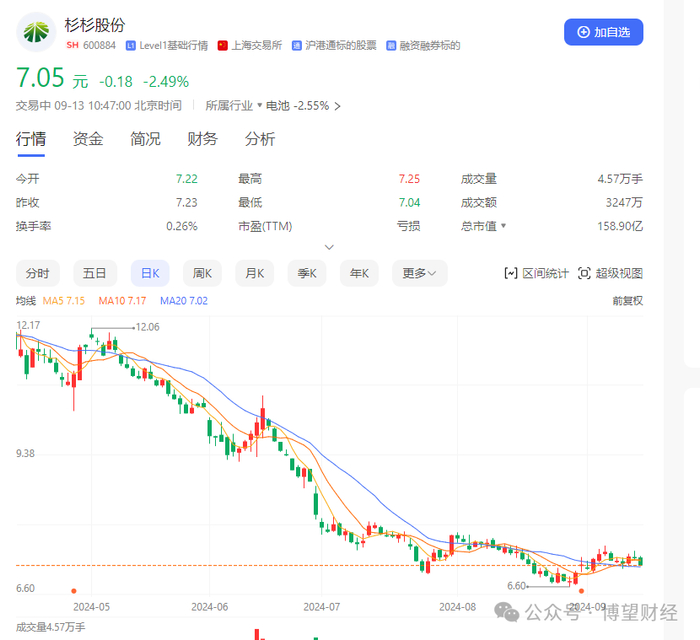Click the 换手率 value 0.26%
Viewport: 700px width, 640px height.
pos(182,226)
